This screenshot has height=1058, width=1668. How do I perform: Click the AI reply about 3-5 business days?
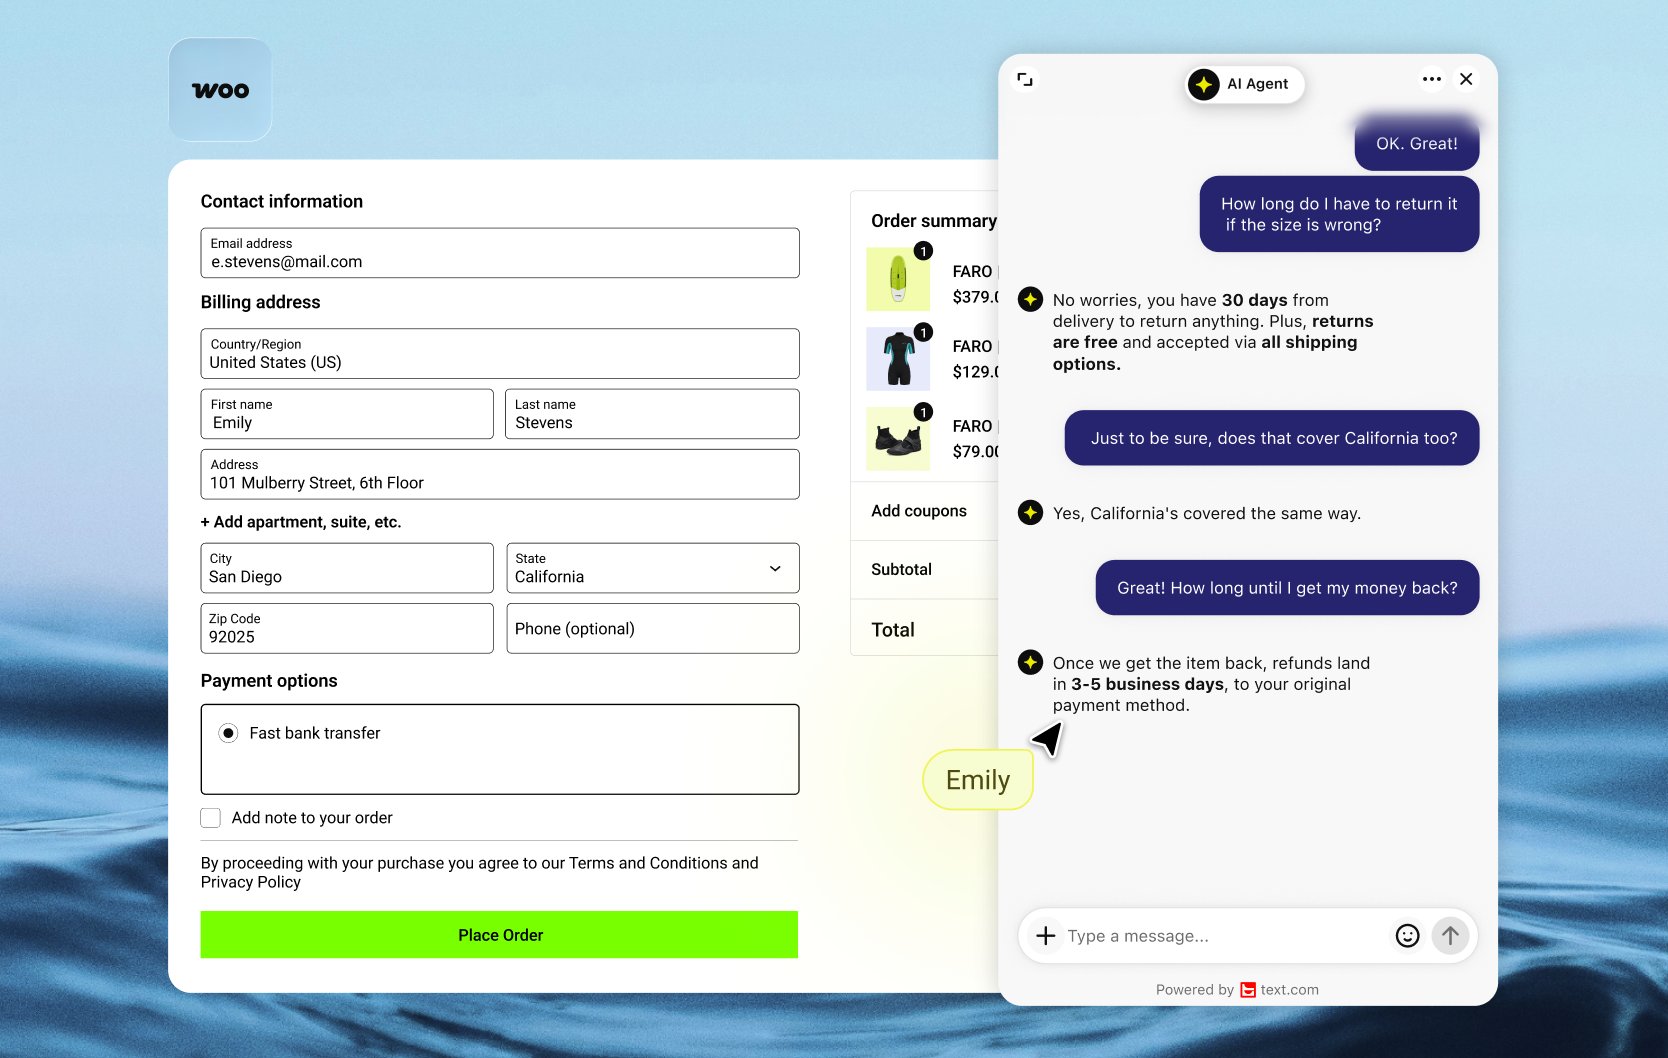1211,684
